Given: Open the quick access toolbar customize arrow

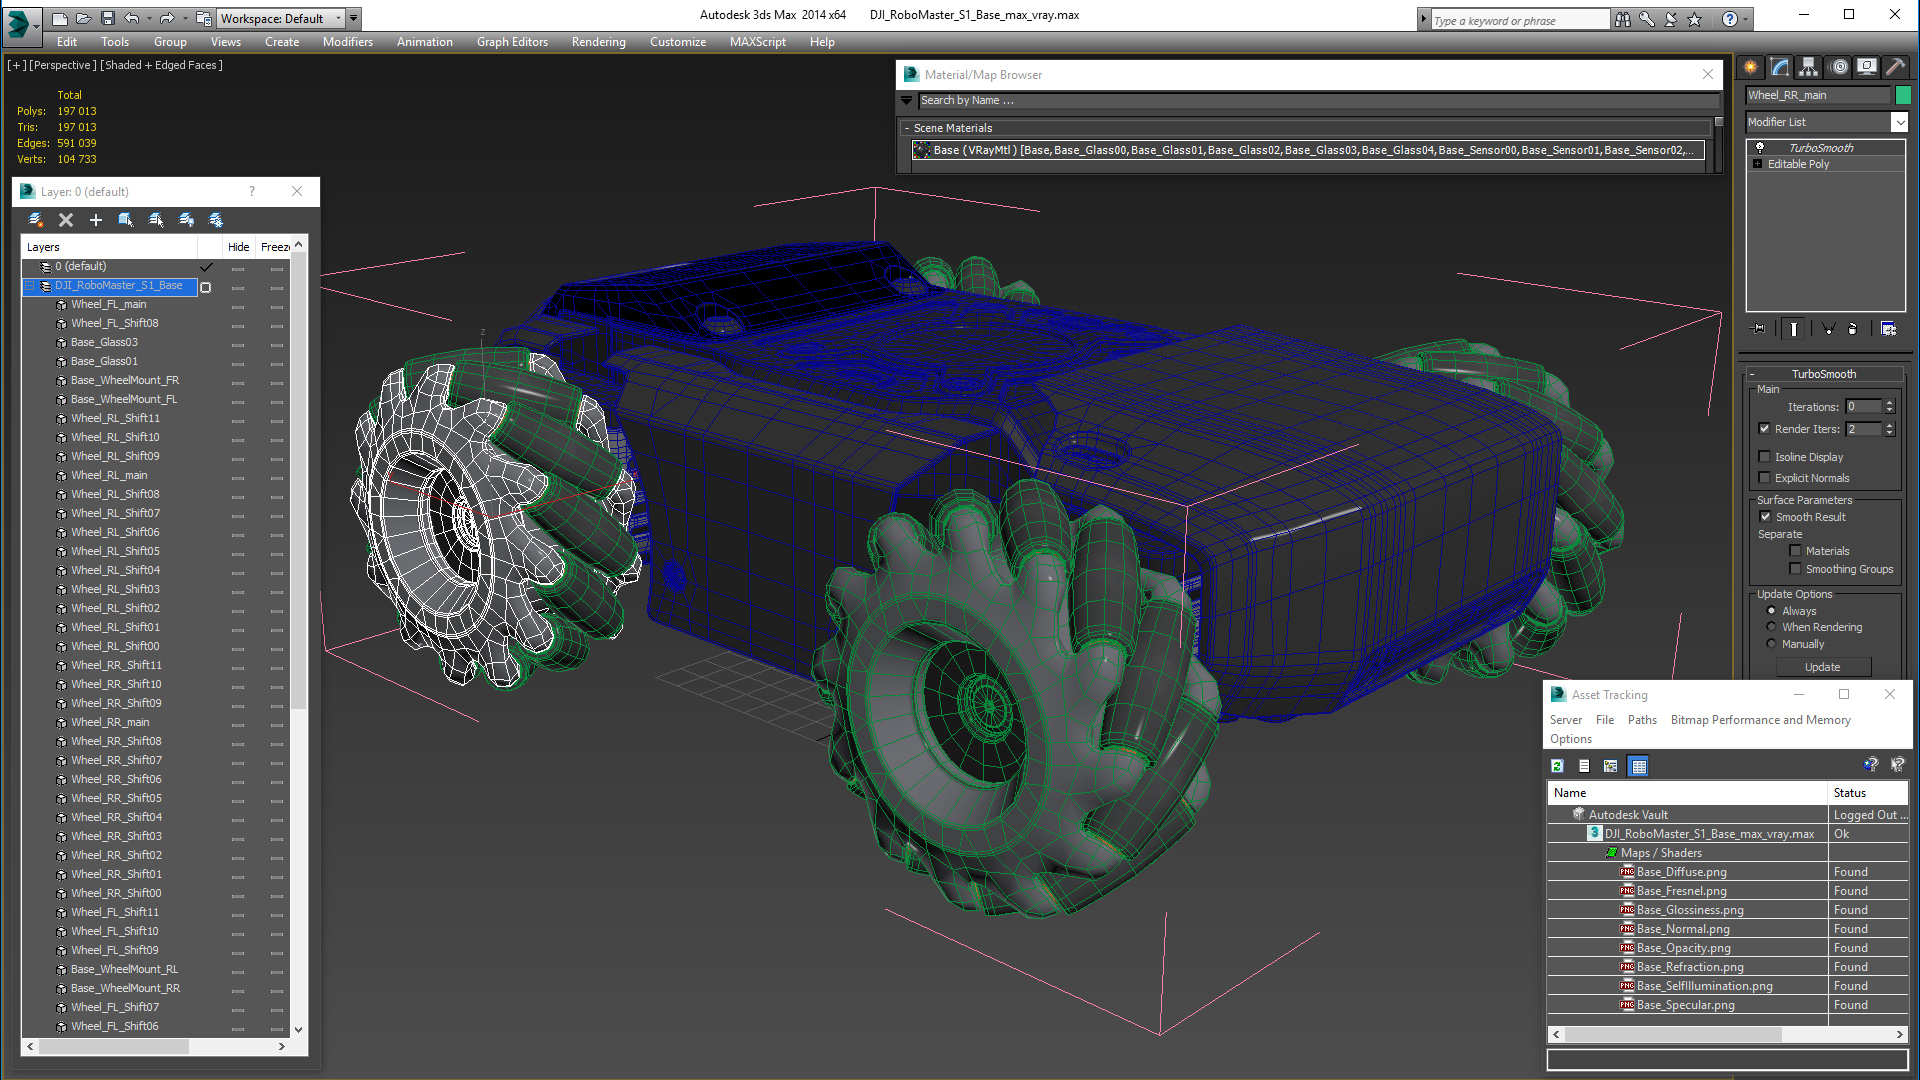Looking at the screenshot, I should coord(353,18).
